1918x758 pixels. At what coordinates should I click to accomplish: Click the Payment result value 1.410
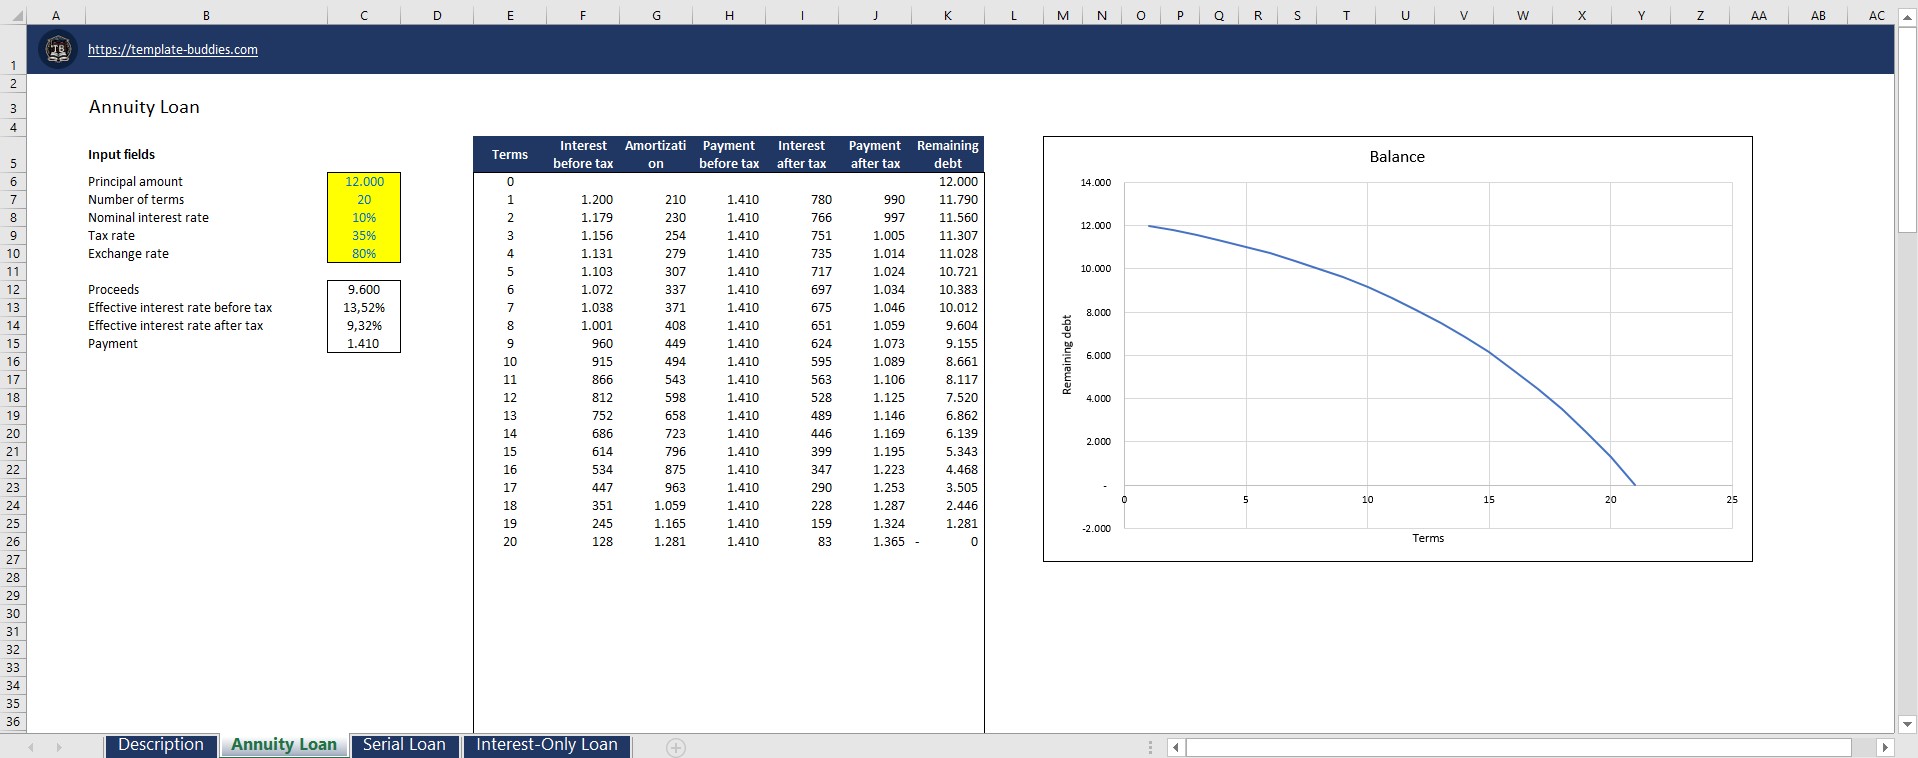(x=364, y=344)
